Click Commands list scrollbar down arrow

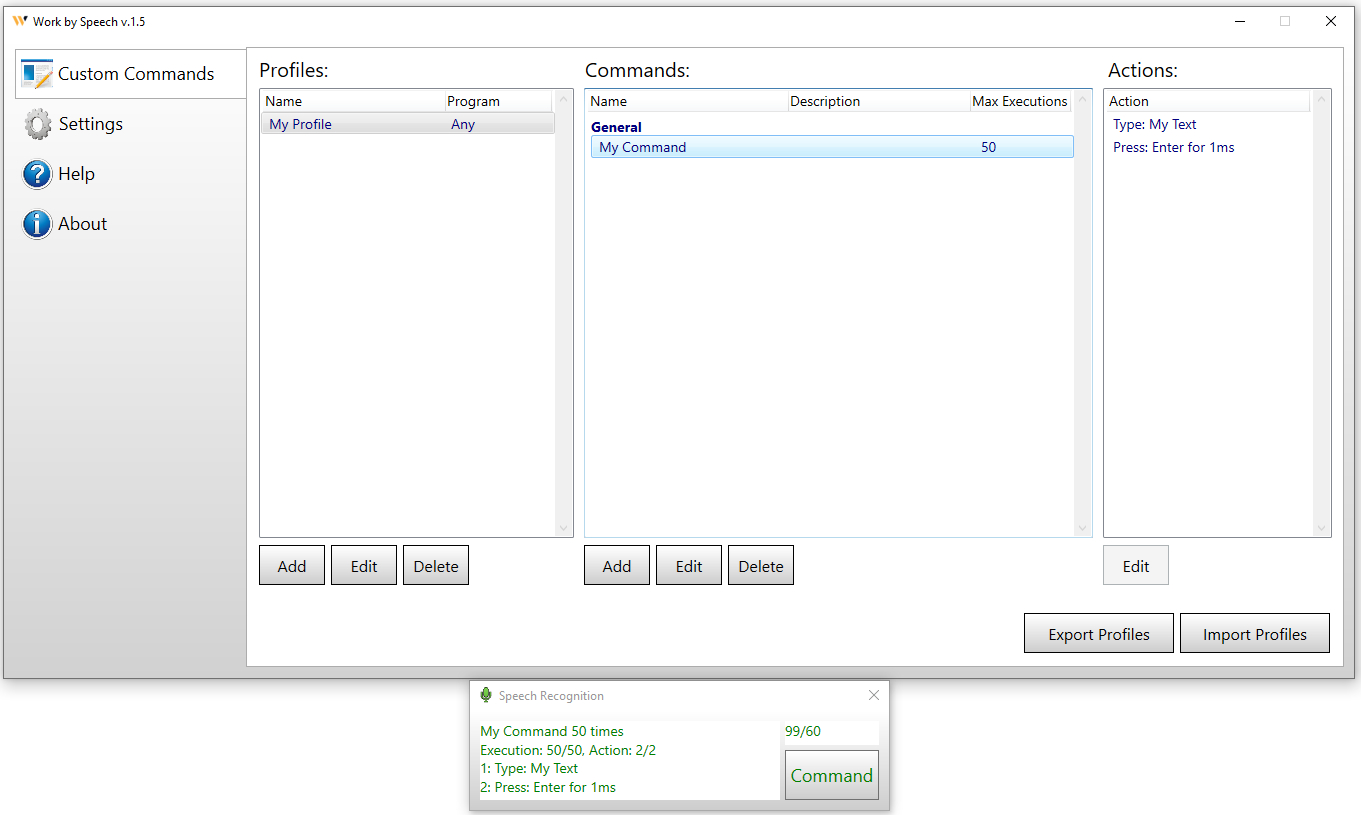[x=1081, y=528]
